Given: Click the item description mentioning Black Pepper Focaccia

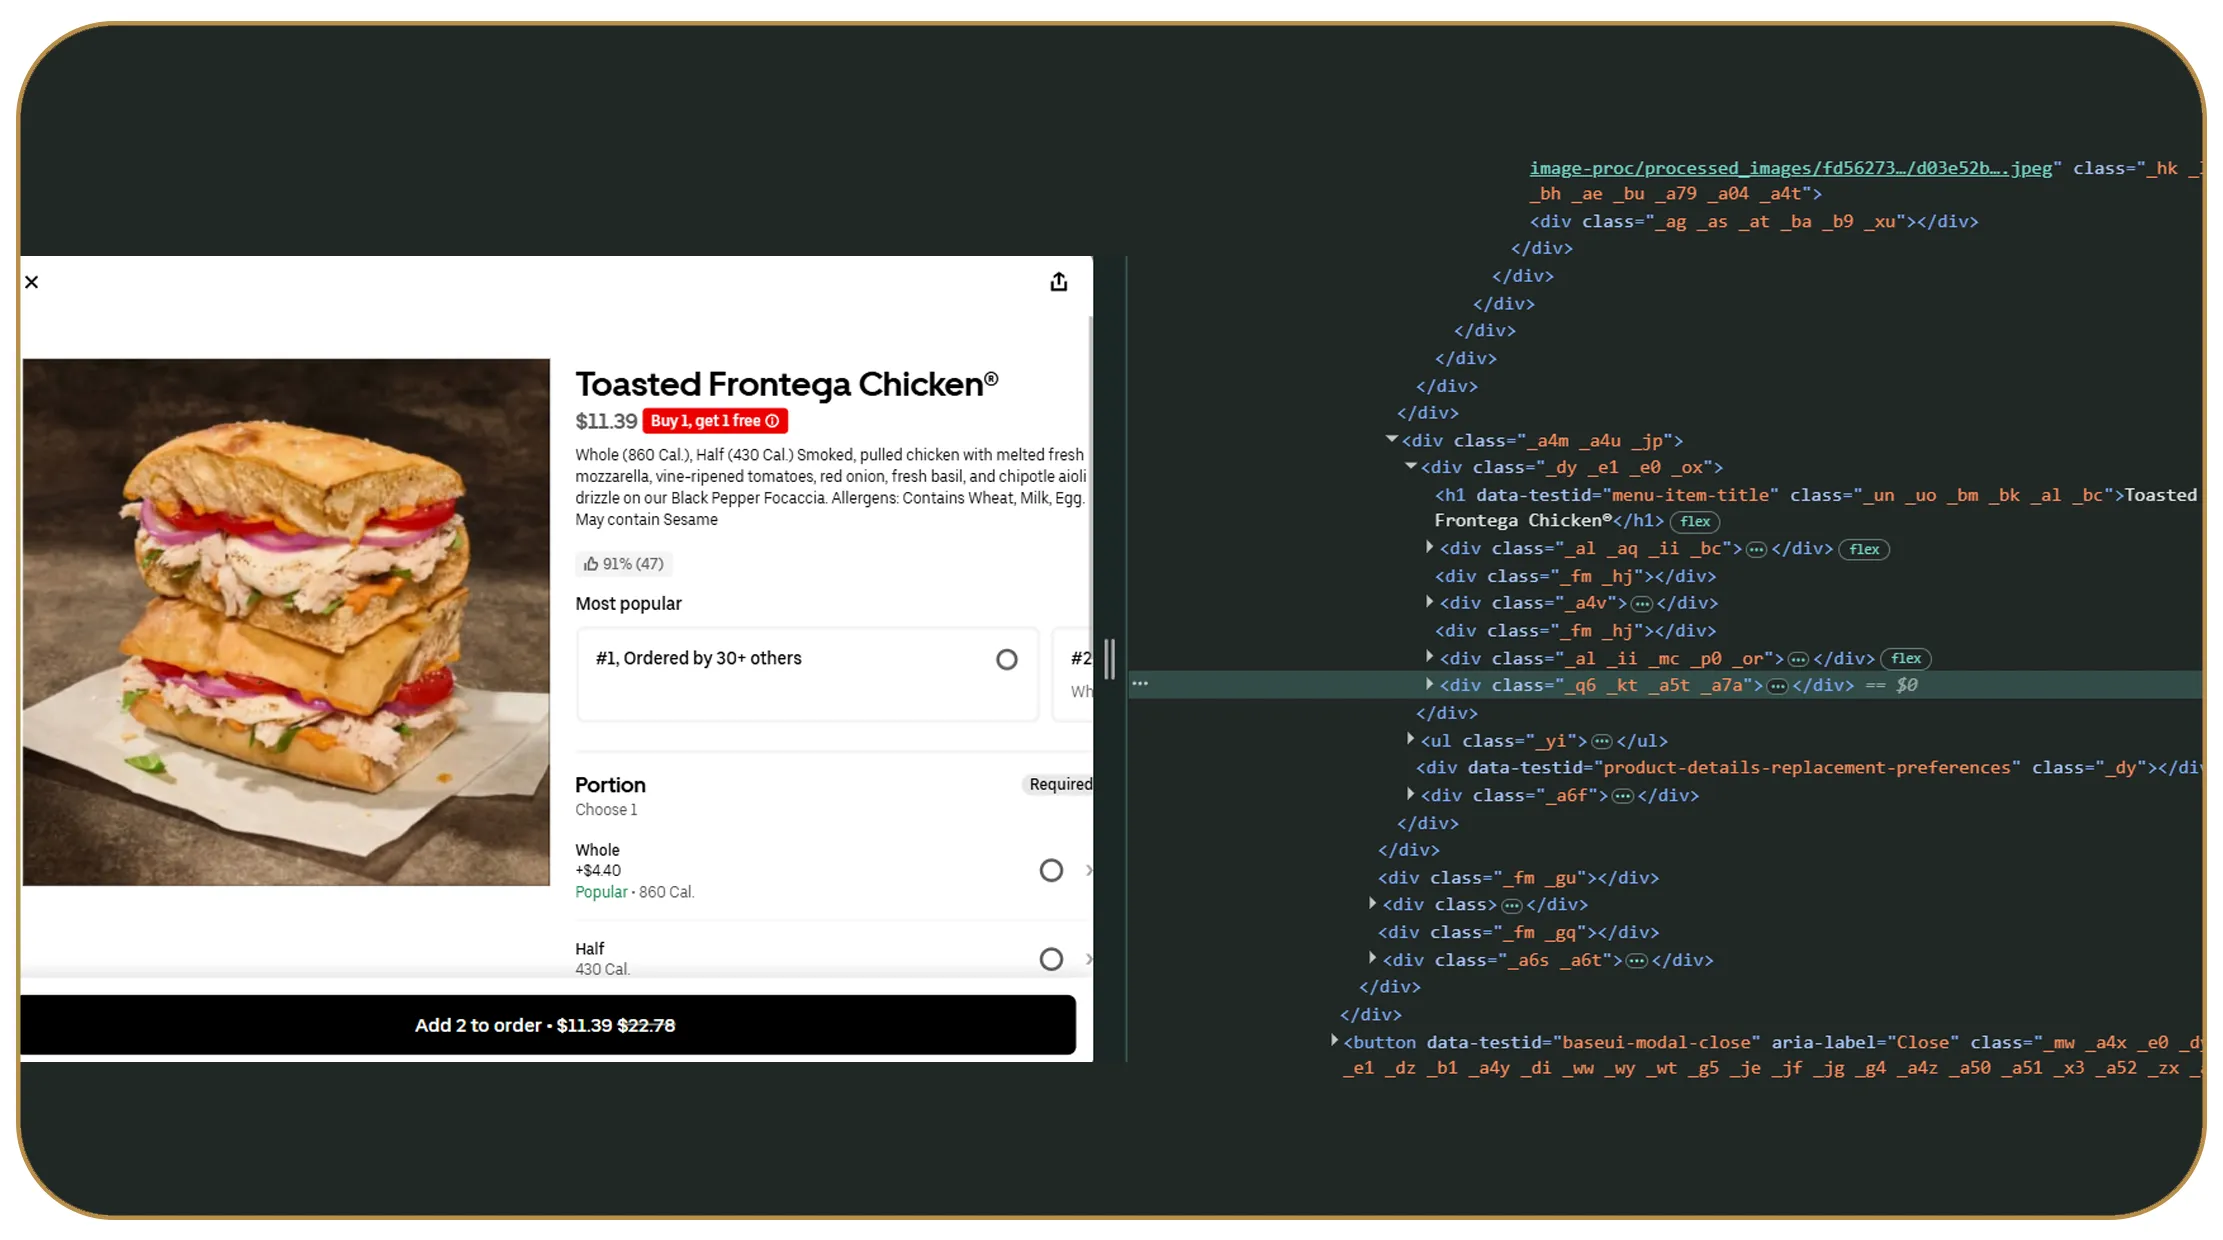Looking at the screenshot, I should pyautogui.click(x=831, y=487).
